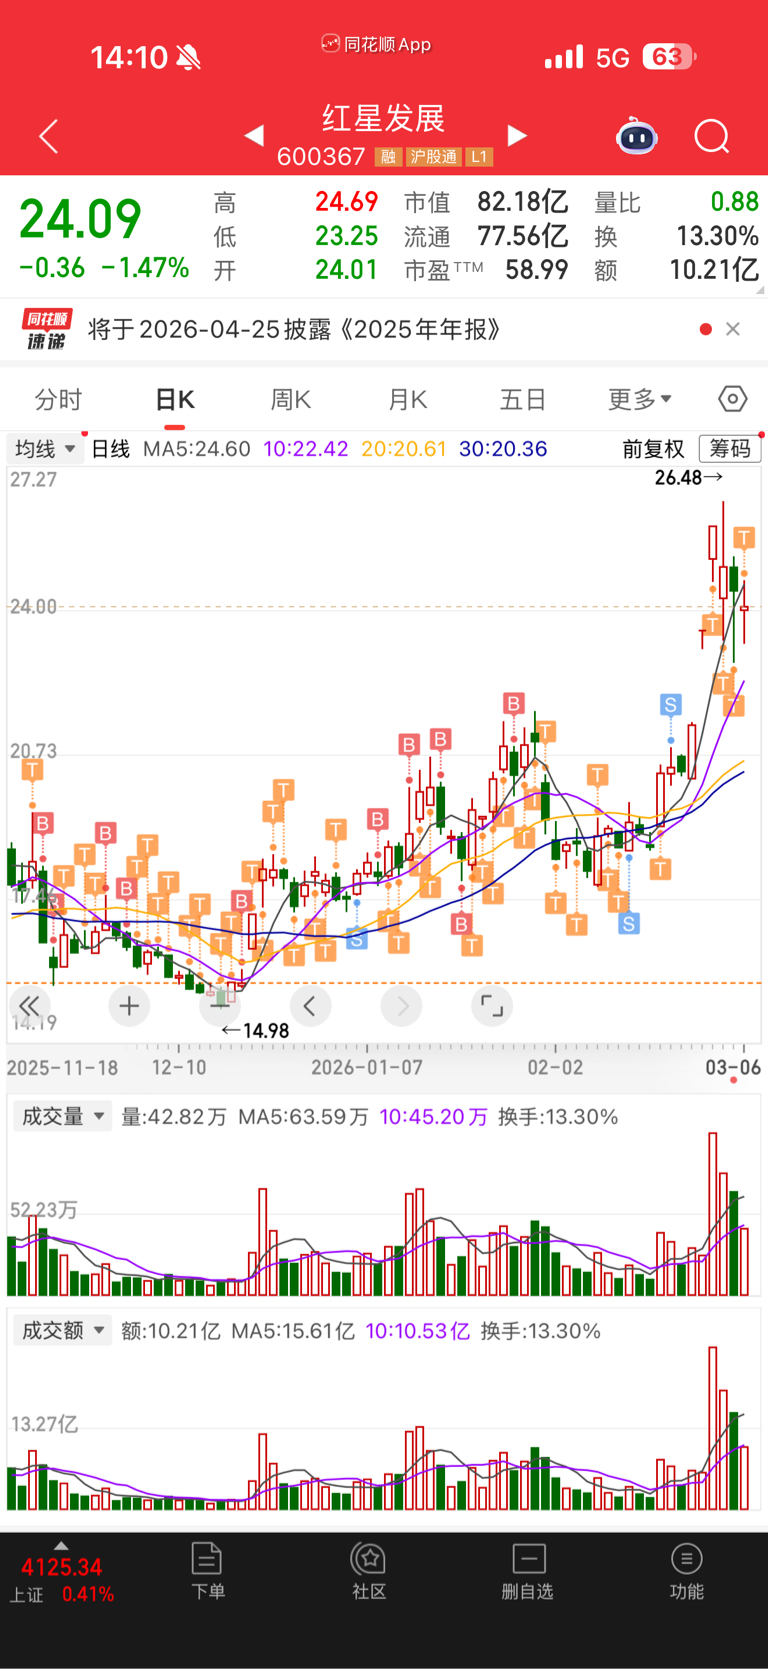
Task: Open 功能 functions menu
Action: (686, 1571)
